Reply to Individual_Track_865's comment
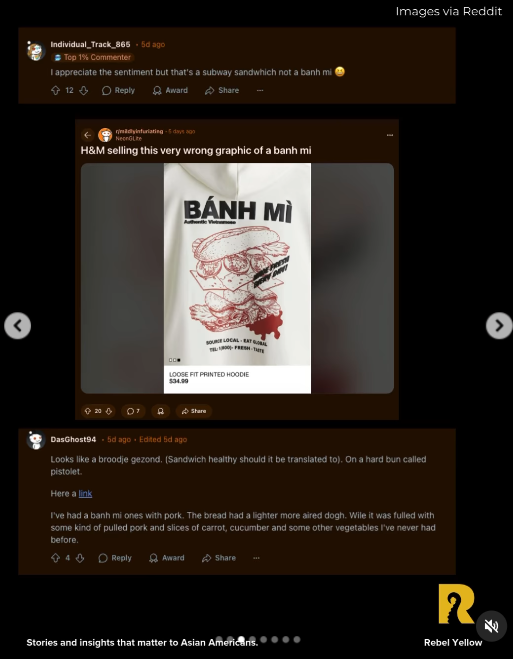This screenshot has width=513, height=659. coord(118,90)
